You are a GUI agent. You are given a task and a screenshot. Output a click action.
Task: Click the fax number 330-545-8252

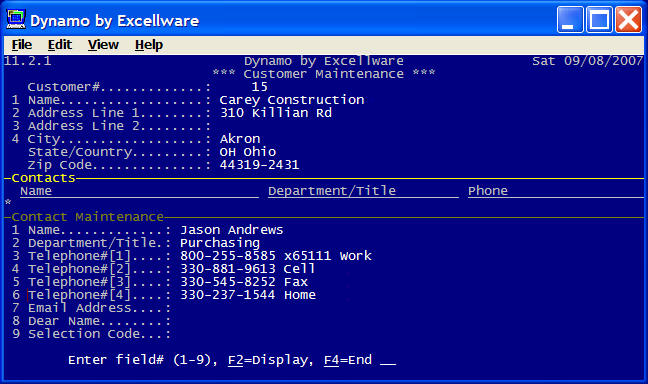point(228,282)
